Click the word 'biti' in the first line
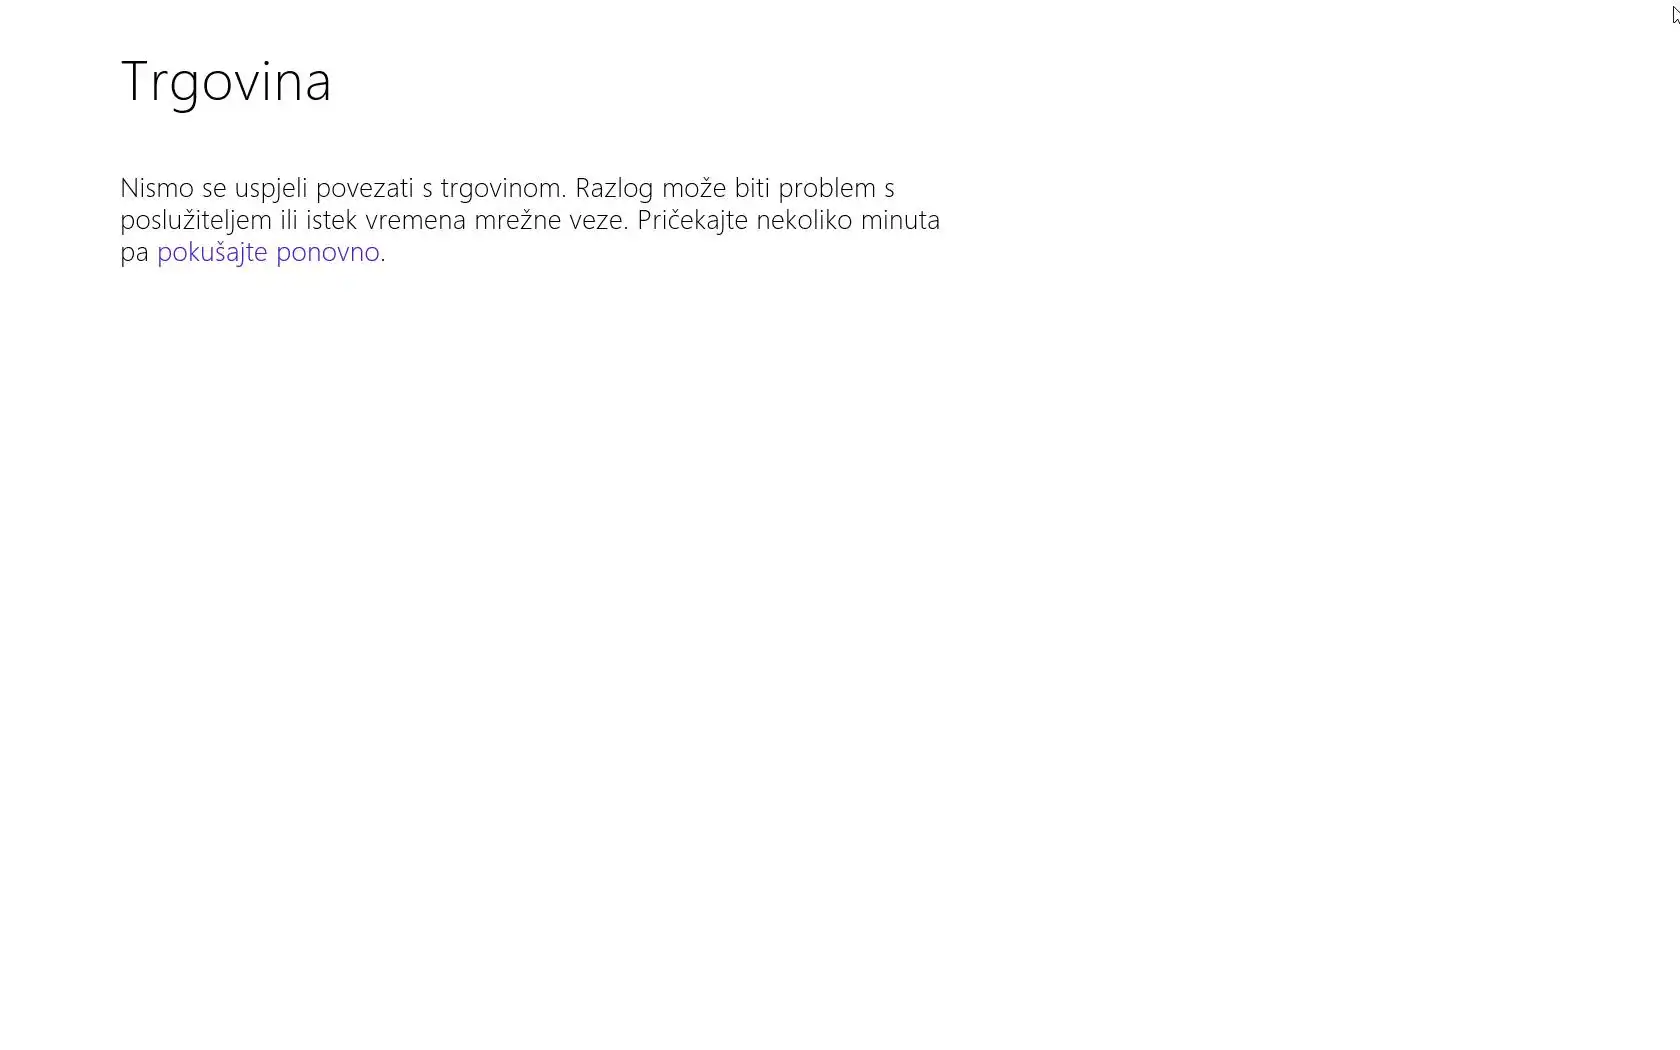The height and width of the screenshot is (1050, 1680). 752,188
